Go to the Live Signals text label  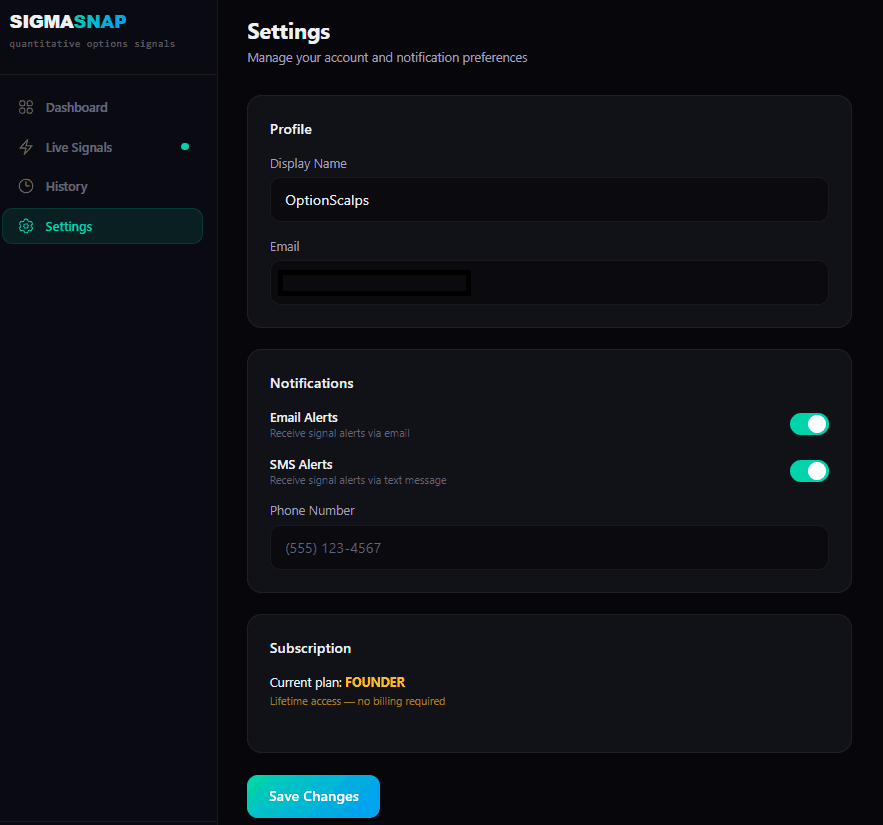pyautogui.click(x=79, y=147)
